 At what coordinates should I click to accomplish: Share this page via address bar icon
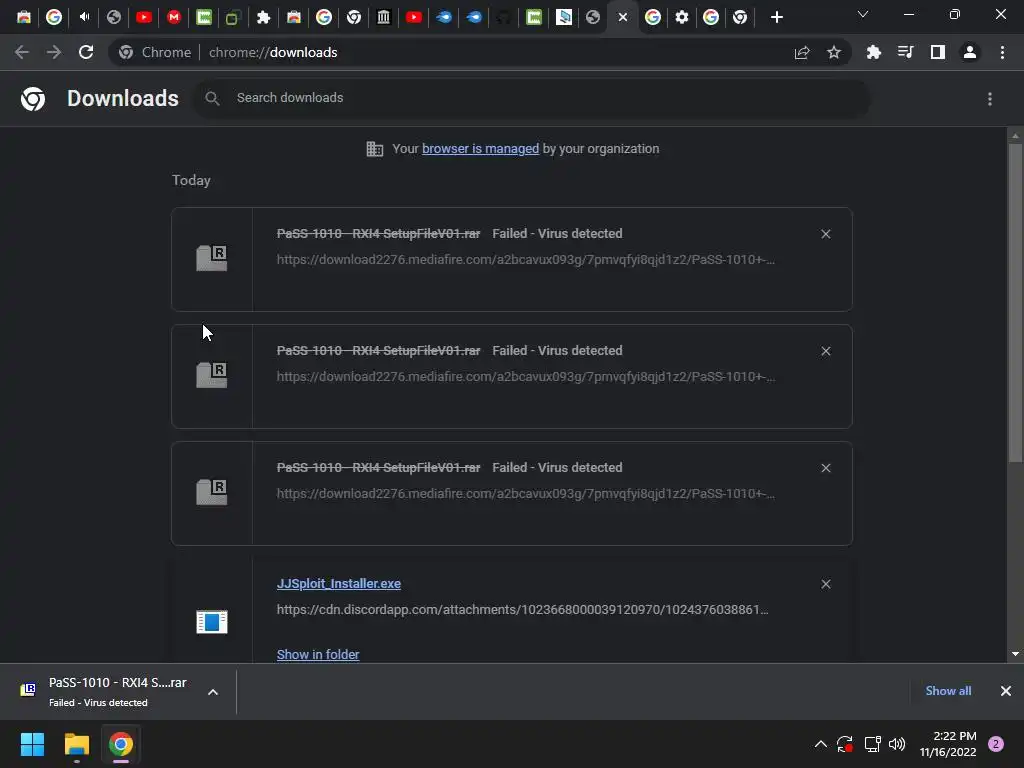pyautogui.click(x=802, y=53)
